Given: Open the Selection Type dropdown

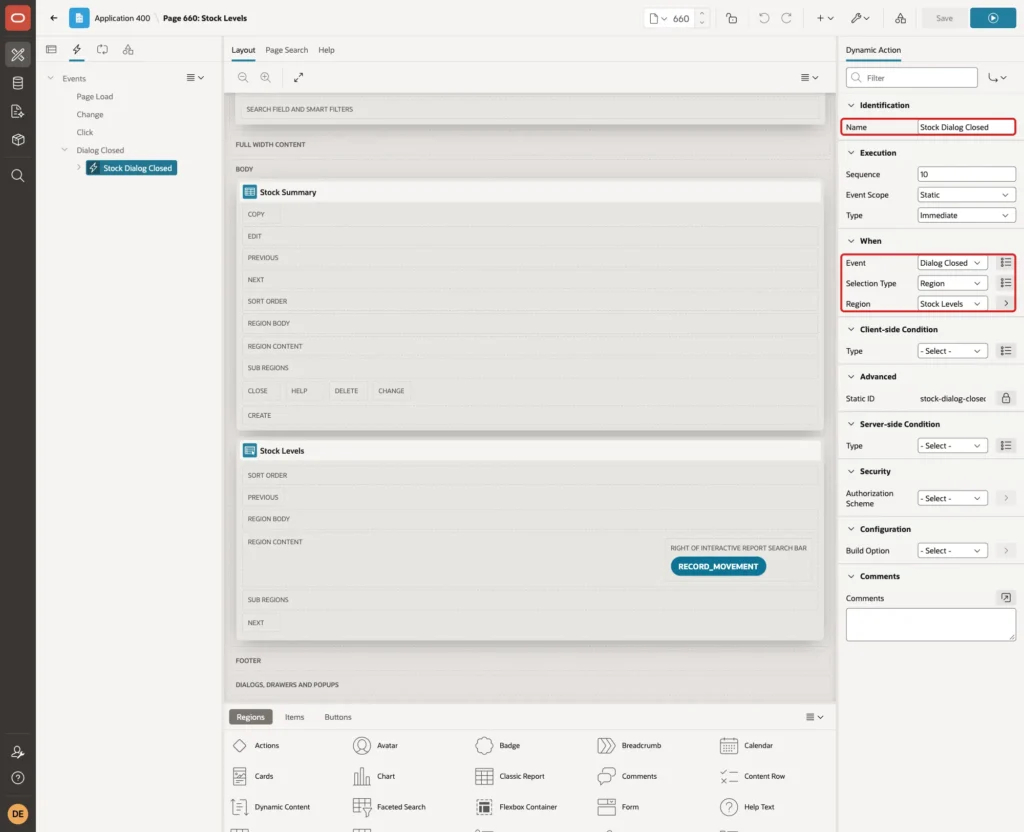Looking at the screenshot, I should 952,283.
